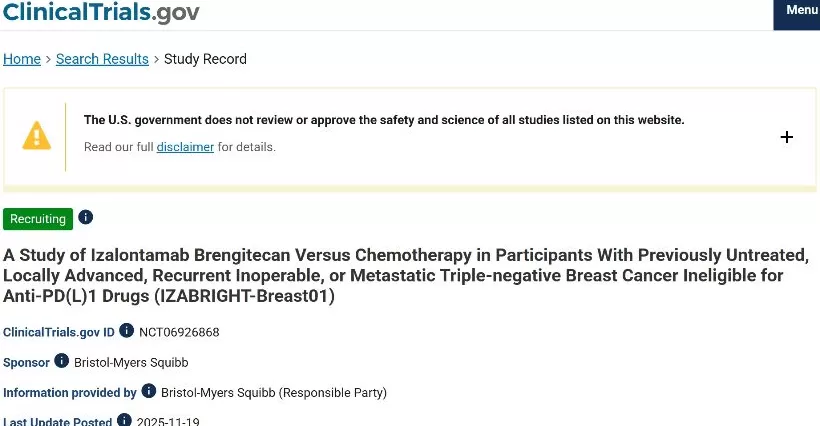Click info icon beside ClinicalTrials.gov ID

coord(126,331)
